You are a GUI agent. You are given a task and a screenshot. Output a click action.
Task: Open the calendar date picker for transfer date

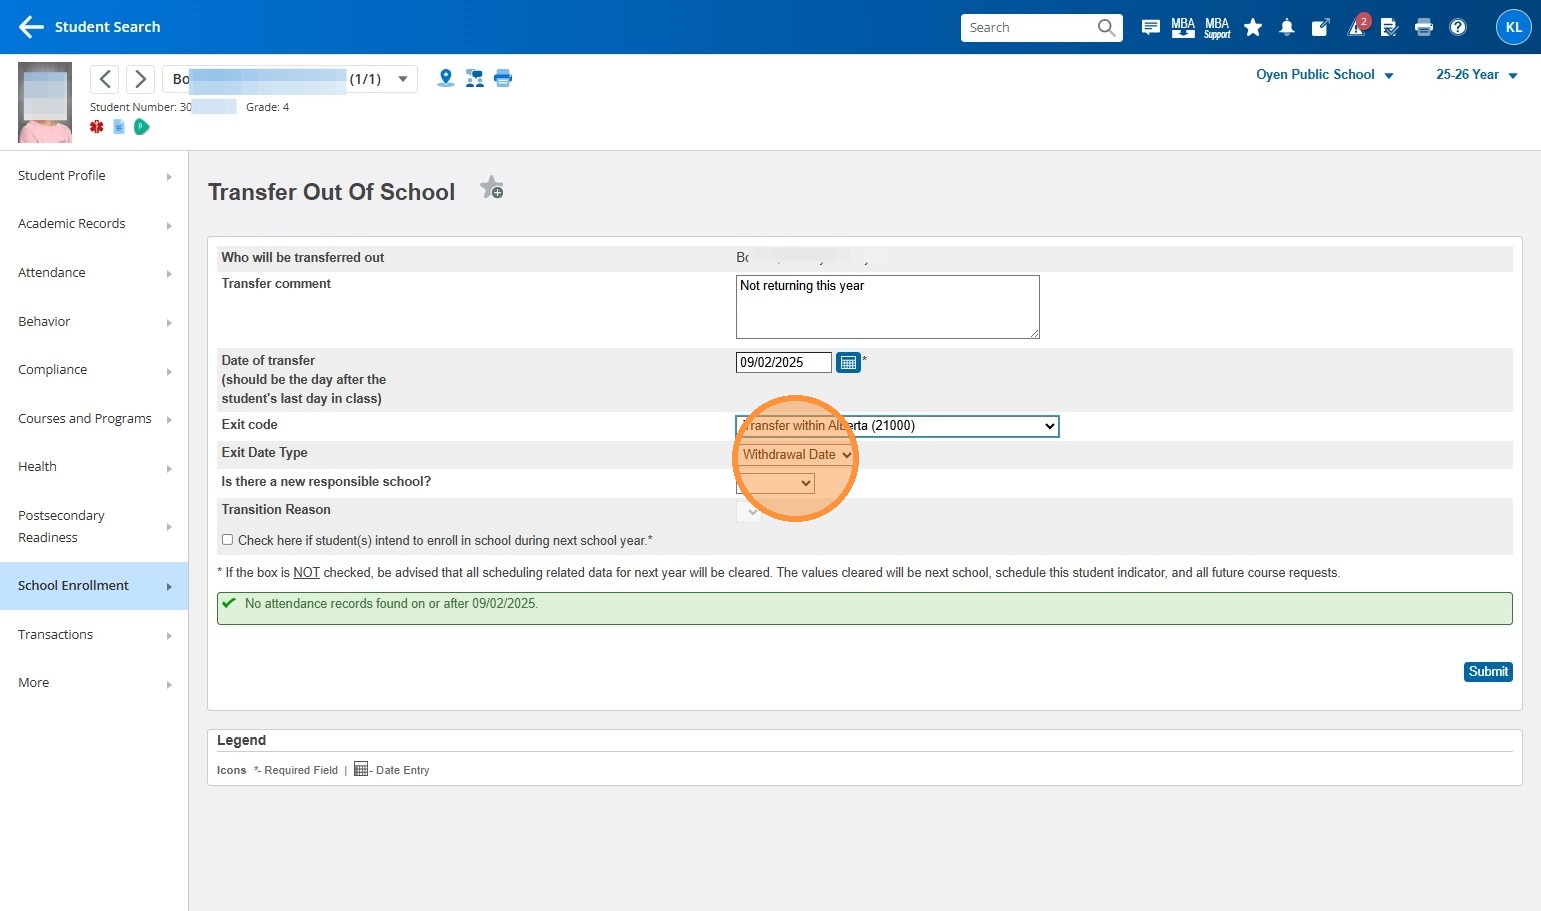coord(848,362)
